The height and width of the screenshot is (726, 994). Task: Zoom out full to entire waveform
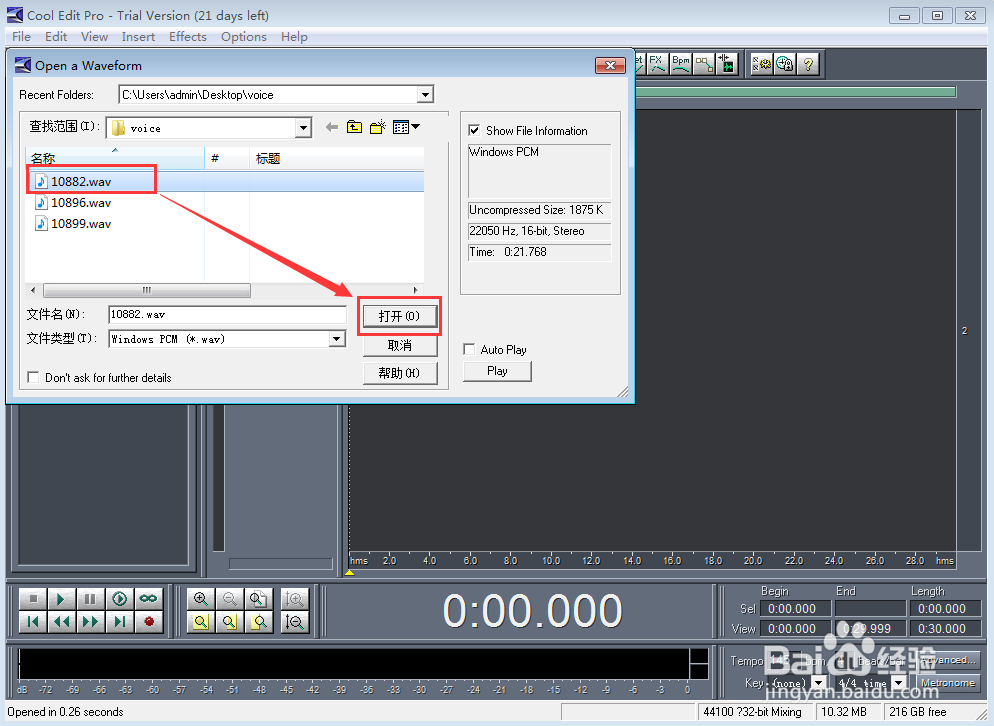point(258,599)
